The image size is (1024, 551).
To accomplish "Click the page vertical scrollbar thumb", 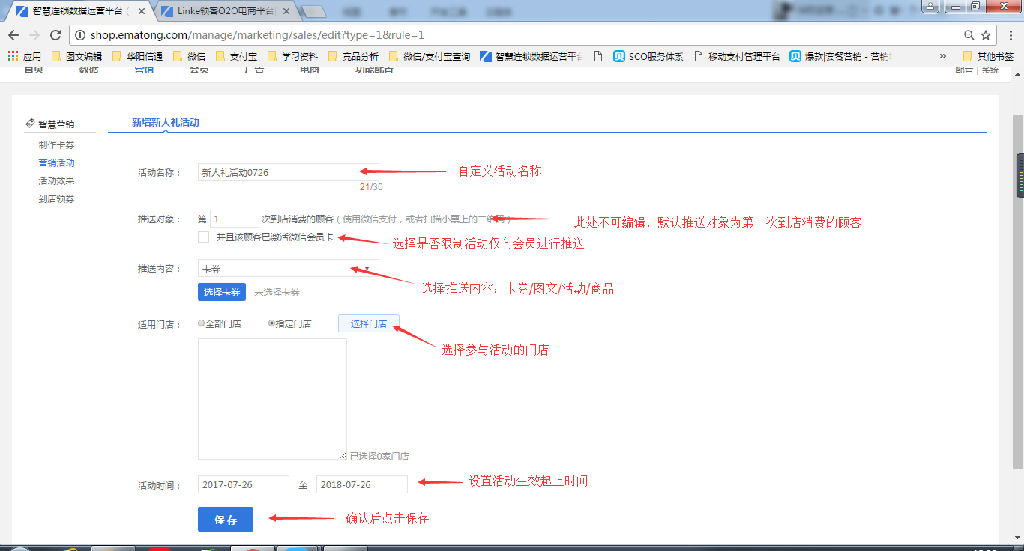I will point(1018,291).
